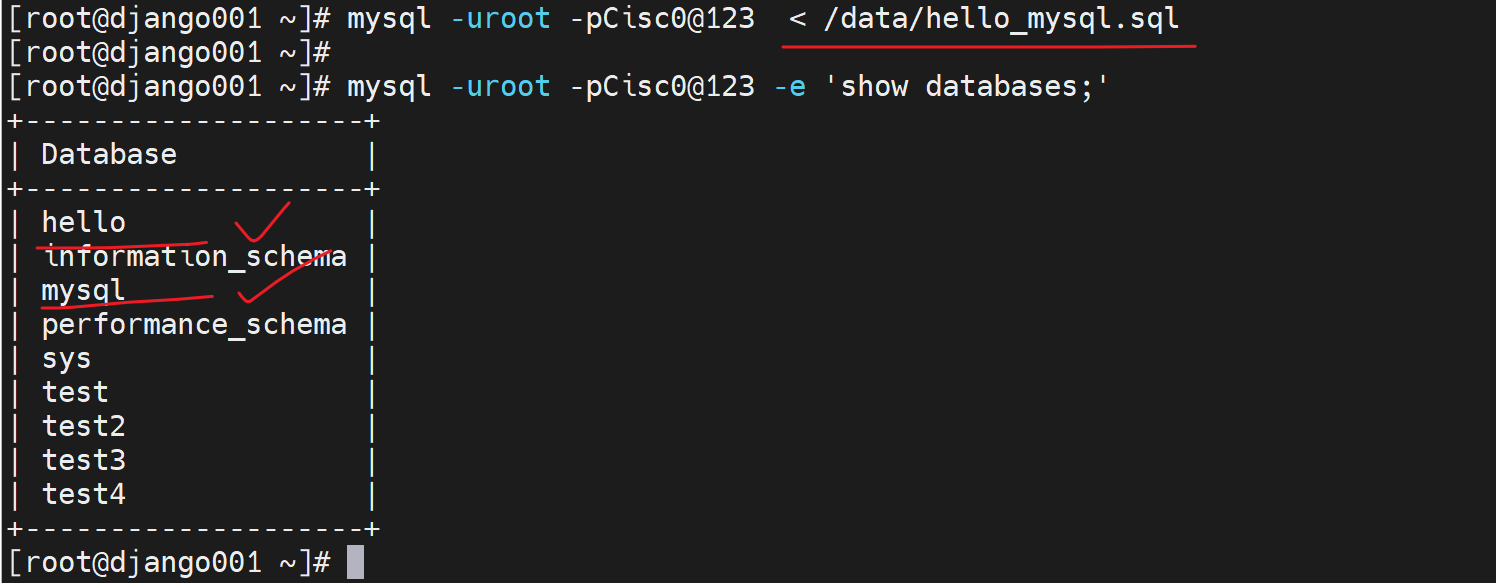The height and width of the screenshot is (583, 1496).
Task: Click the sys database row
Action: 66,359
